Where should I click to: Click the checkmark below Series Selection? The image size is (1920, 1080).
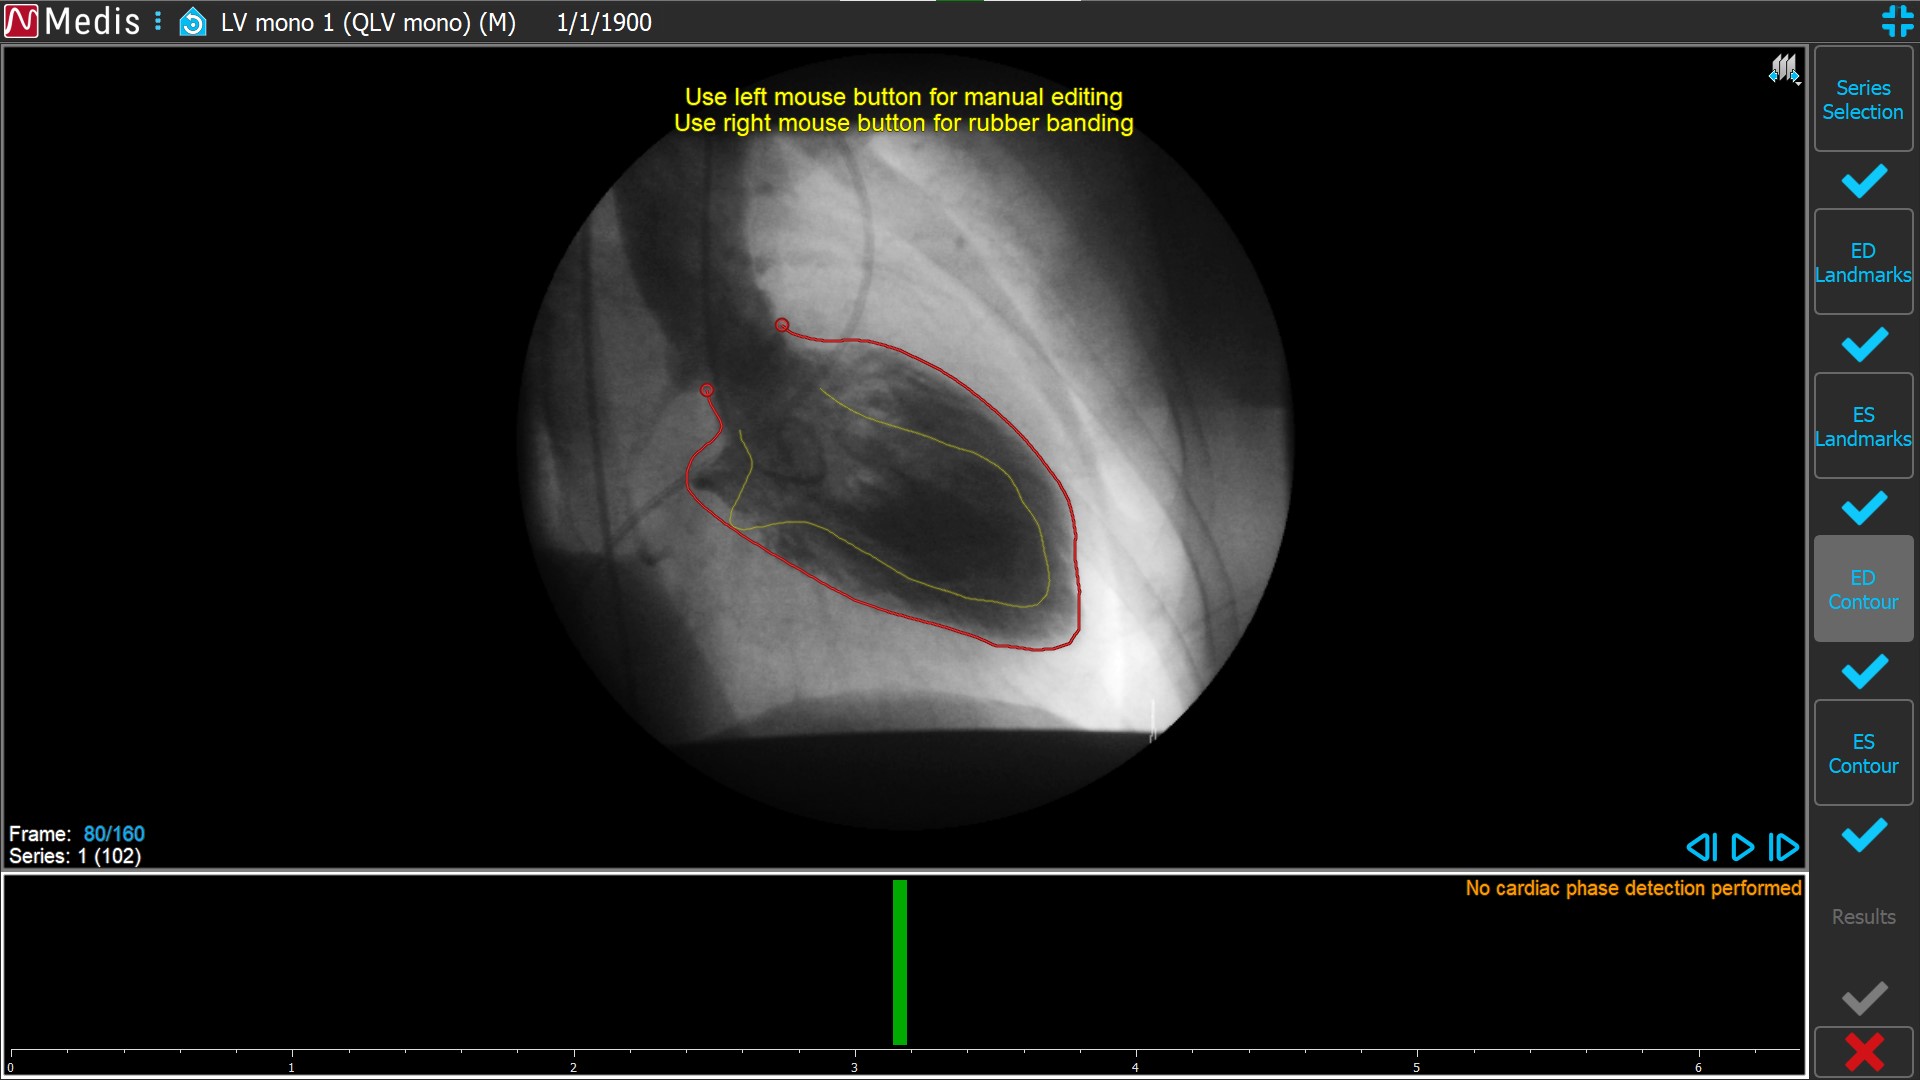click(1864, 181)
